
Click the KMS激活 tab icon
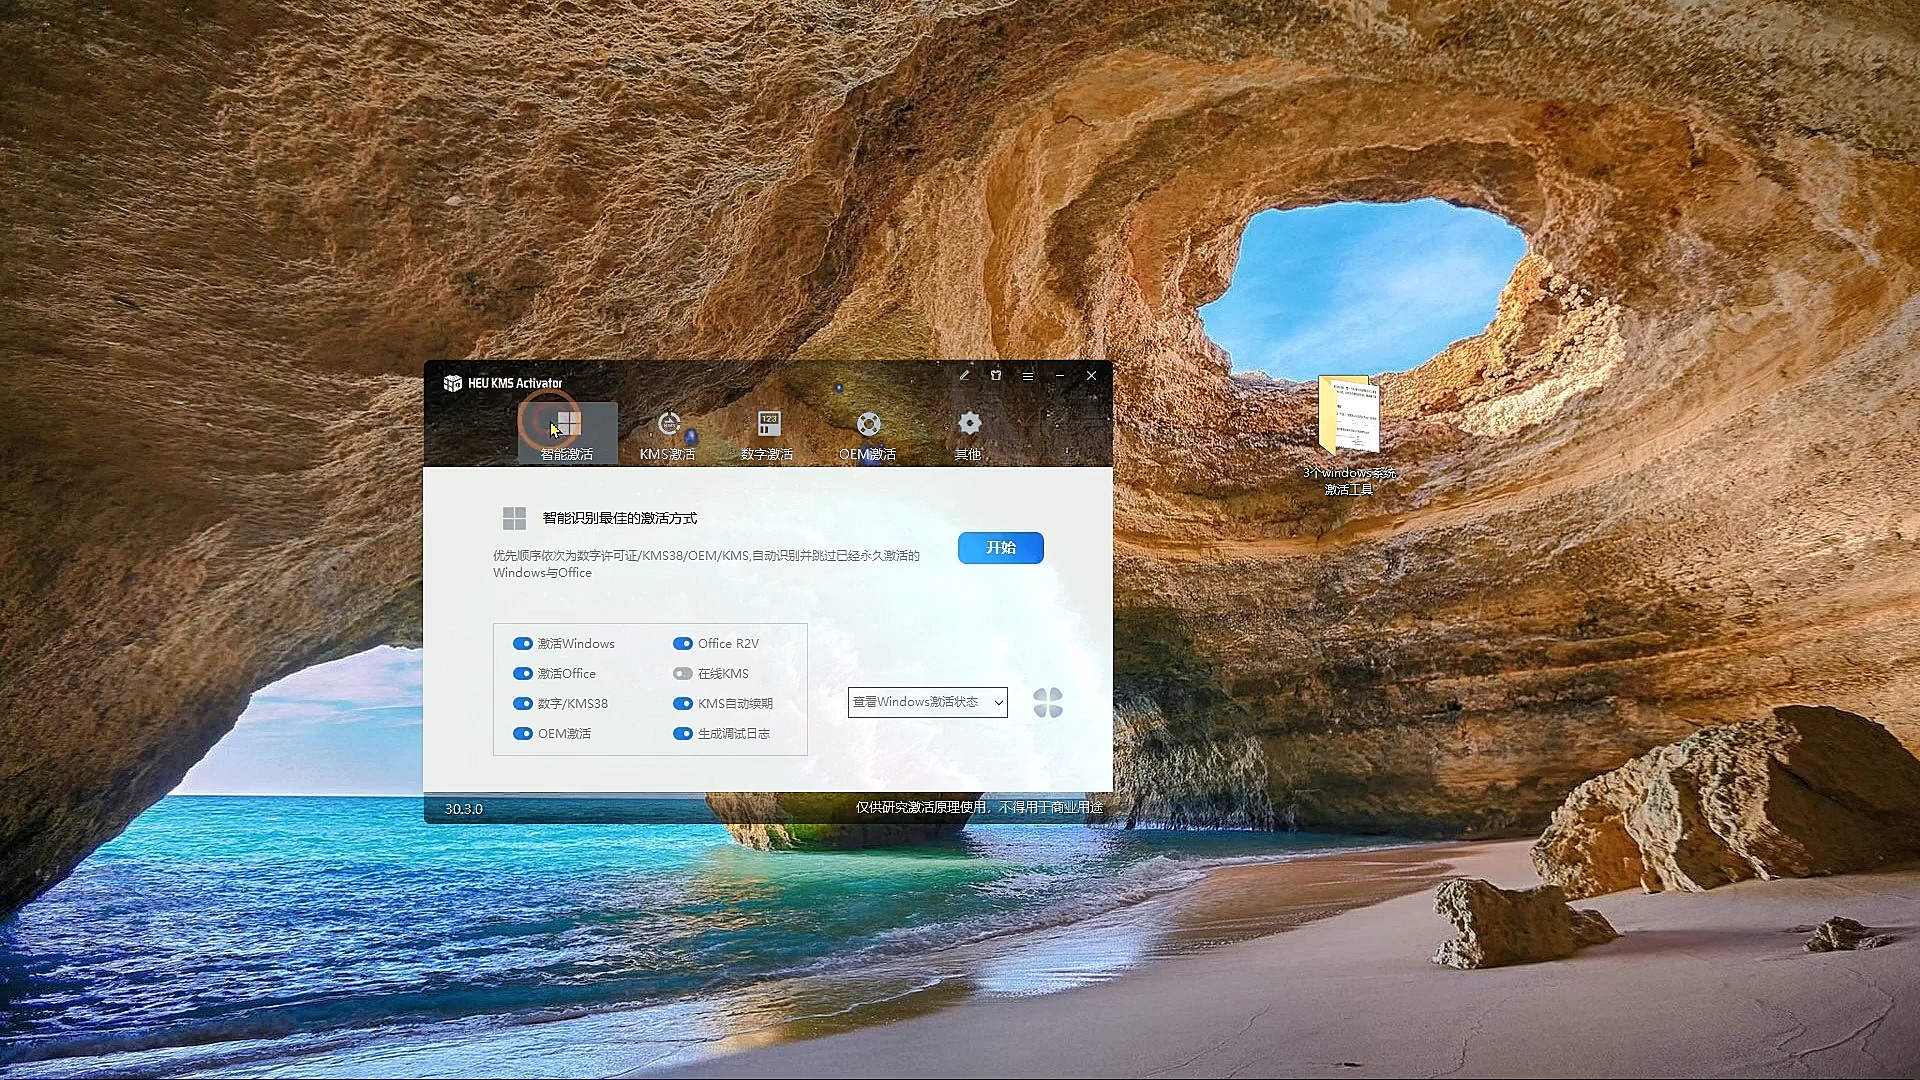click(x=666, y=423)
